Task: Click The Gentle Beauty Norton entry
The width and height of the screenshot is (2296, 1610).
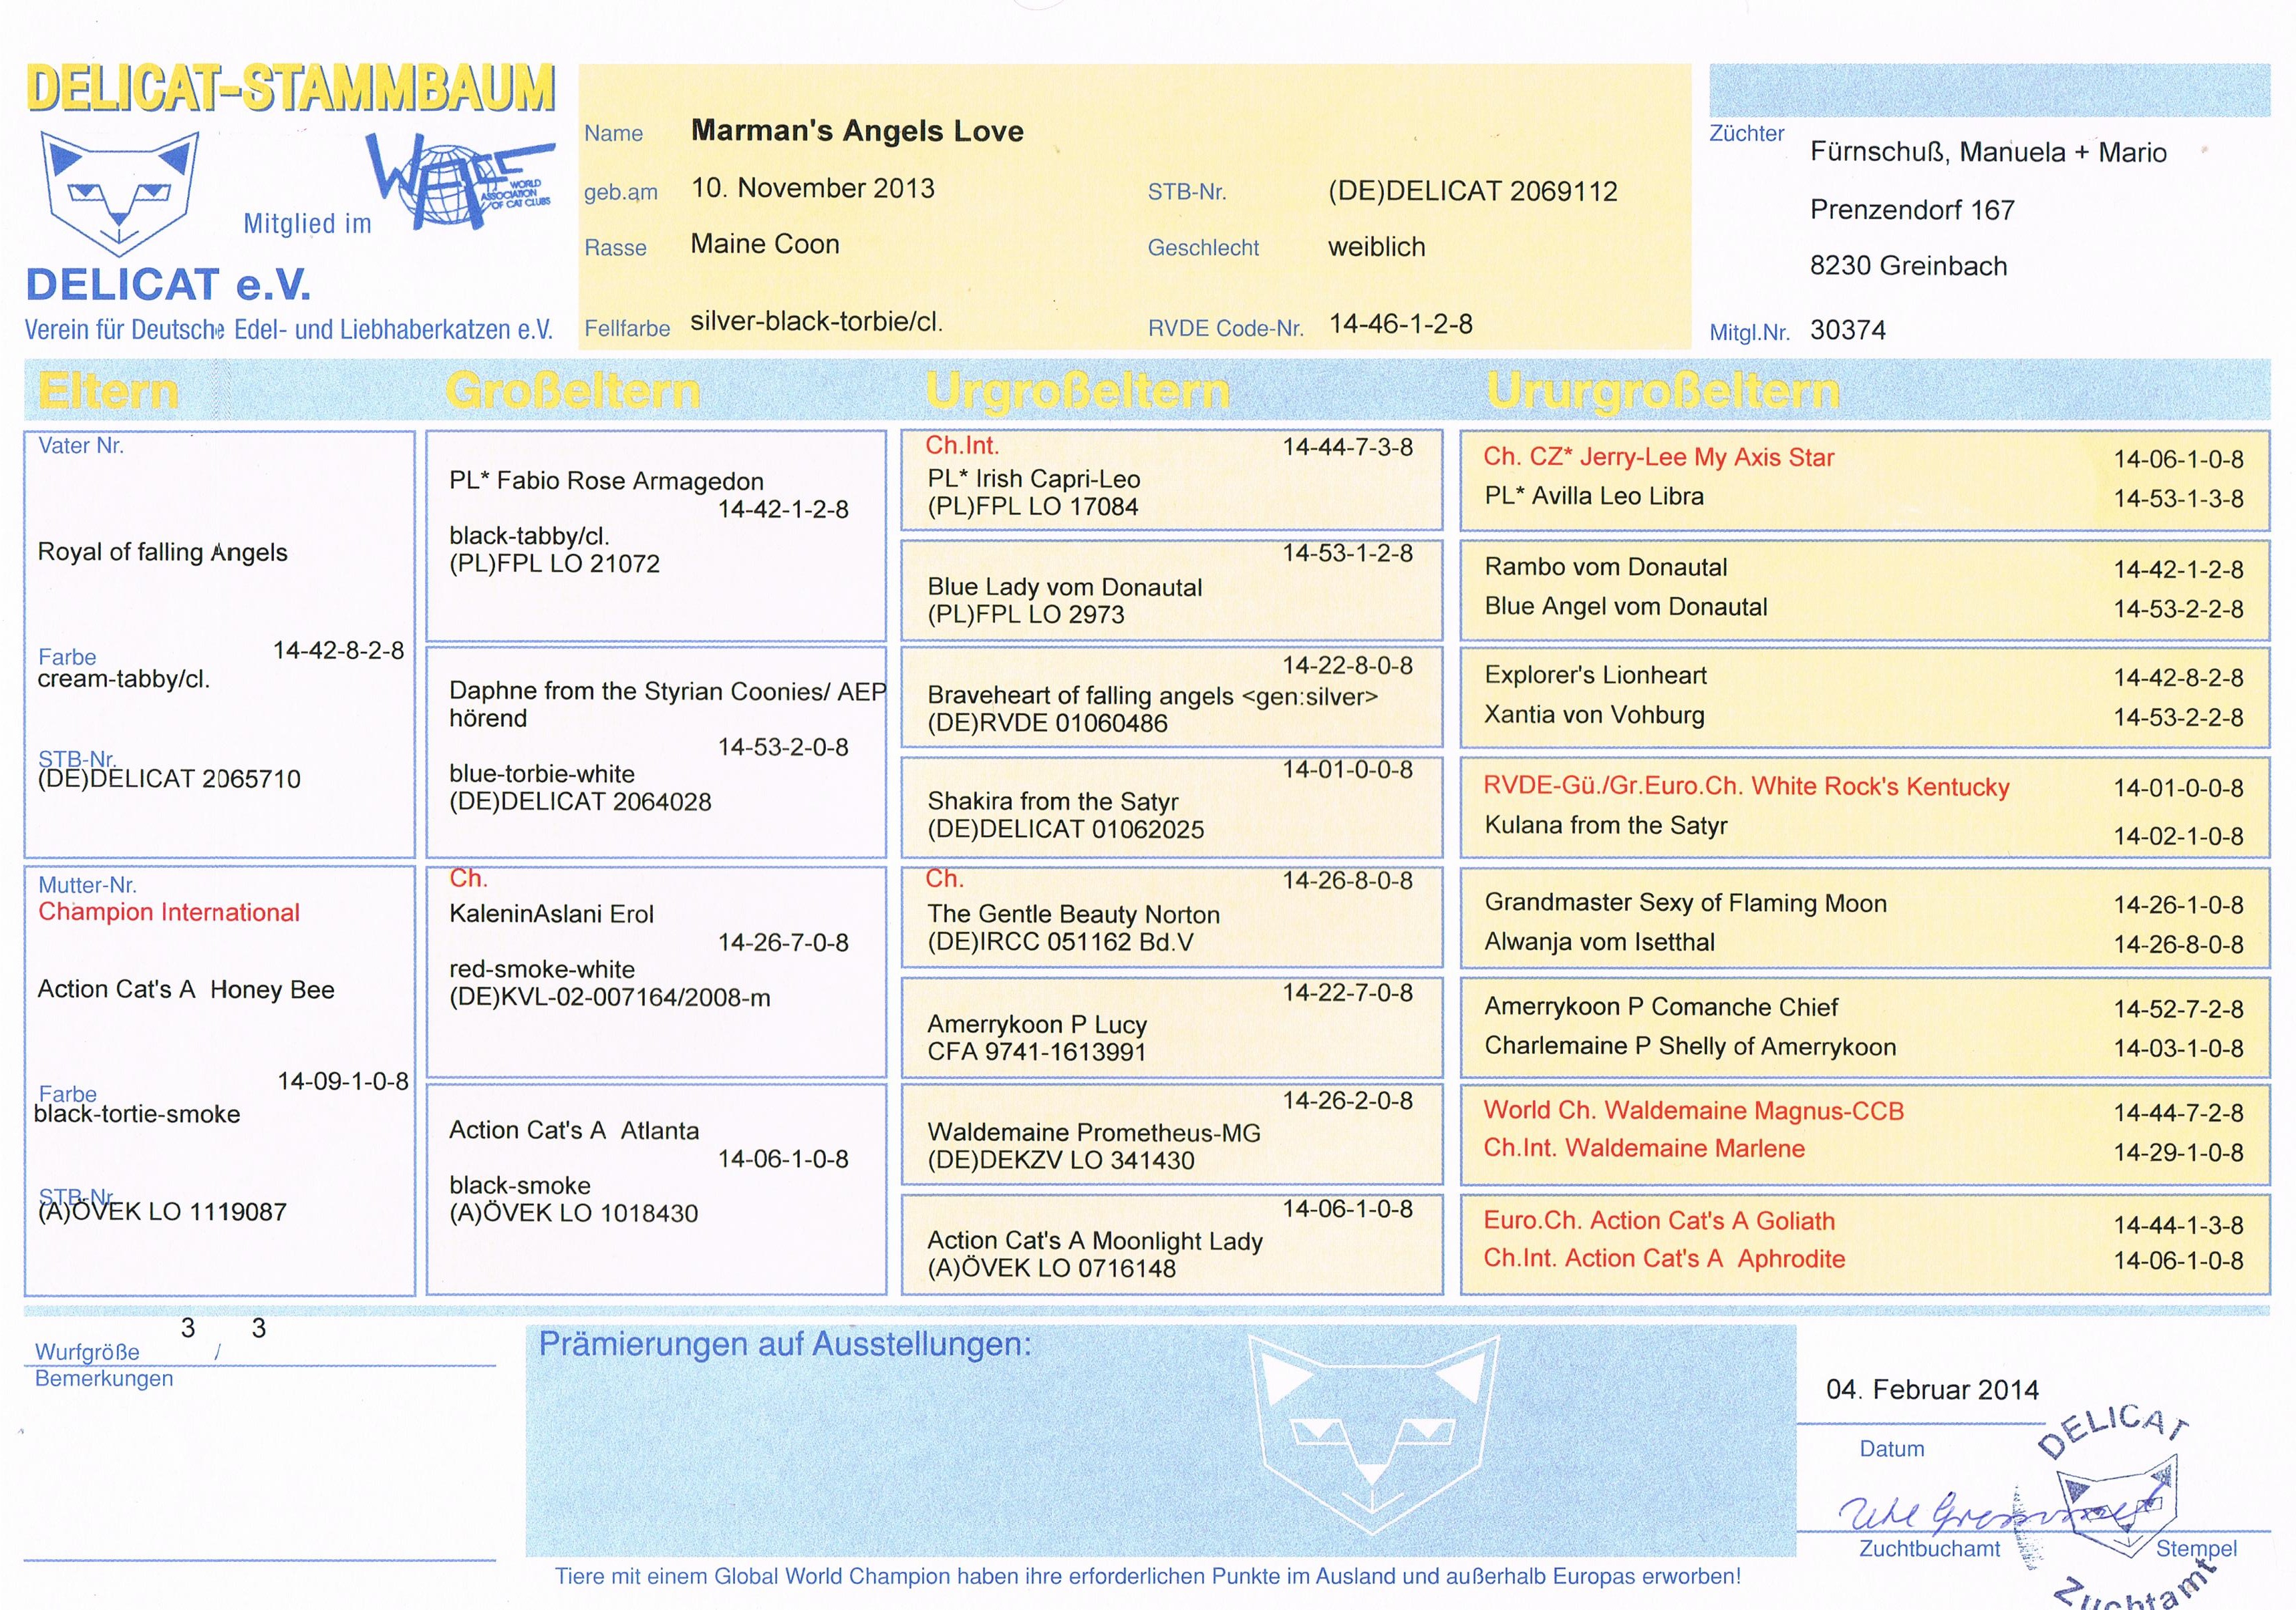Action: [x=1074, y=914]
